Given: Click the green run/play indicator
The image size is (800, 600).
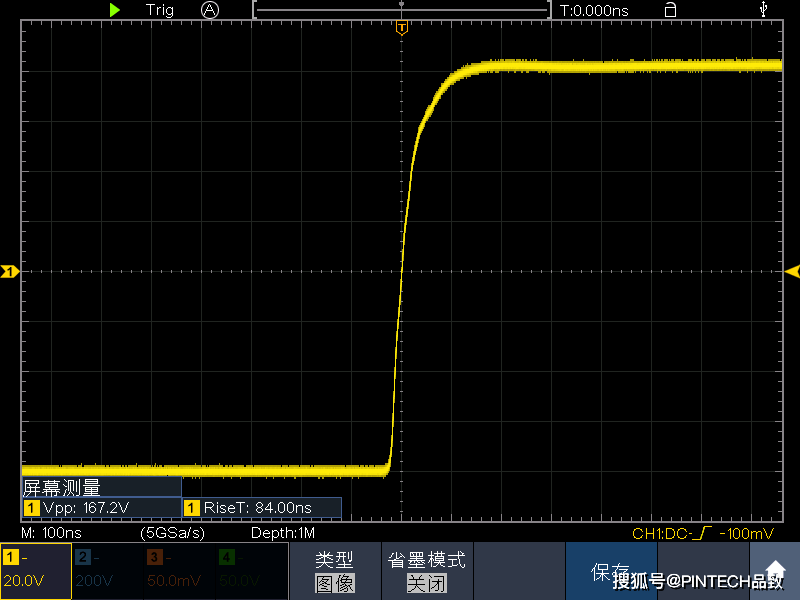Looking at the screenshot, I should click(115, 10).
